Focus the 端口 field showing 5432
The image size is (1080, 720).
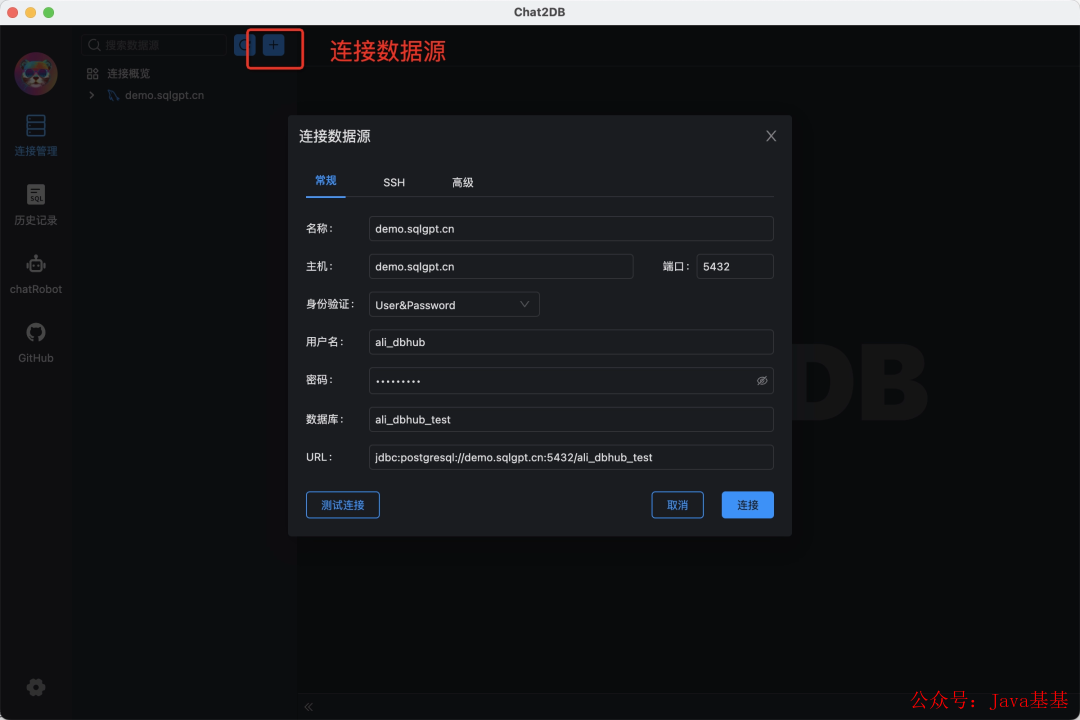[735, 267]
